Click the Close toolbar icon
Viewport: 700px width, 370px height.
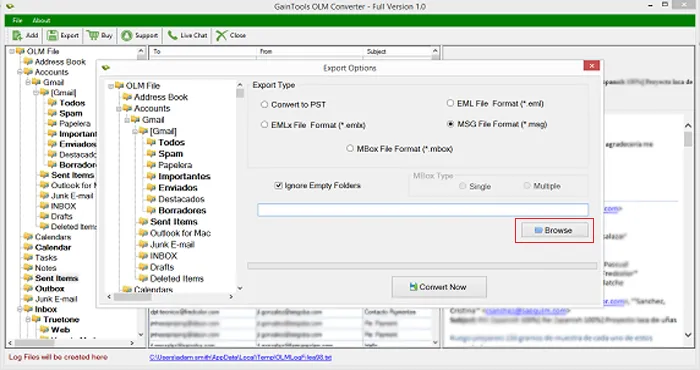tap(221, 35)
